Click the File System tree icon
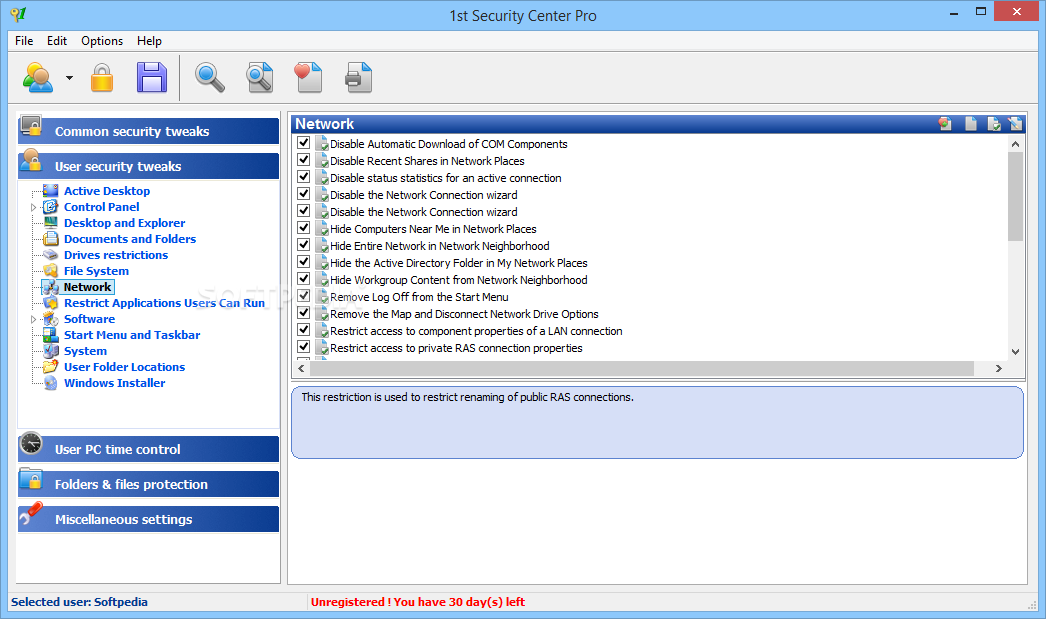Image resolution: width=1046 pixels, height=619 pixels. pyautogui.click(x=51, y=271)
